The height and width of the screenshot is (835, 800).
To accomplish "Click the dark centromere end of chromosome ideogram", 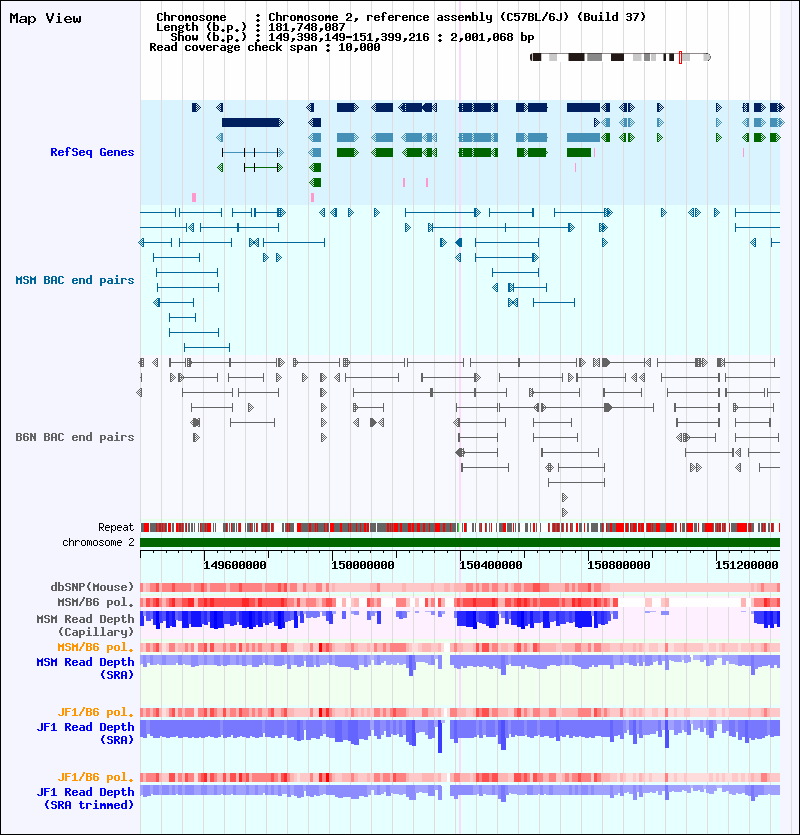I will [536, 57].
